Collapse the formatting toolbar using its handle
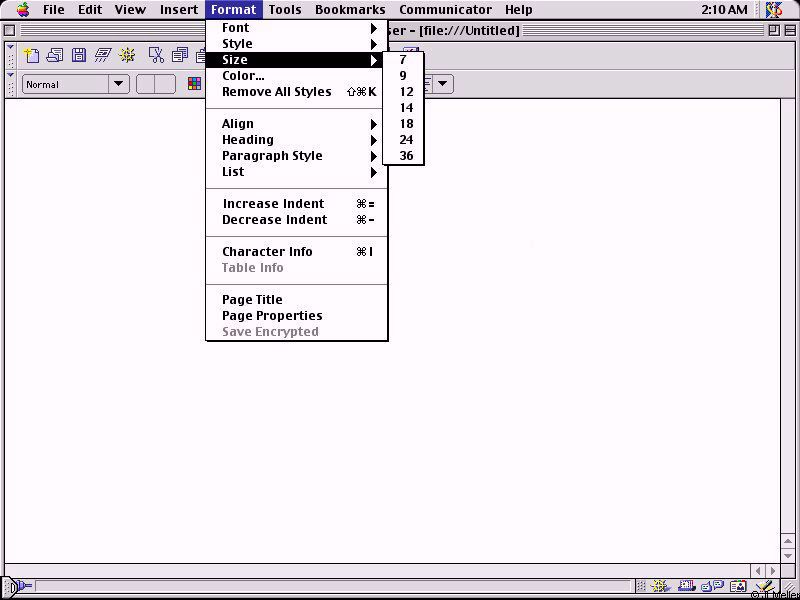This screenshot has width=800, height=600. click(11, 84)
